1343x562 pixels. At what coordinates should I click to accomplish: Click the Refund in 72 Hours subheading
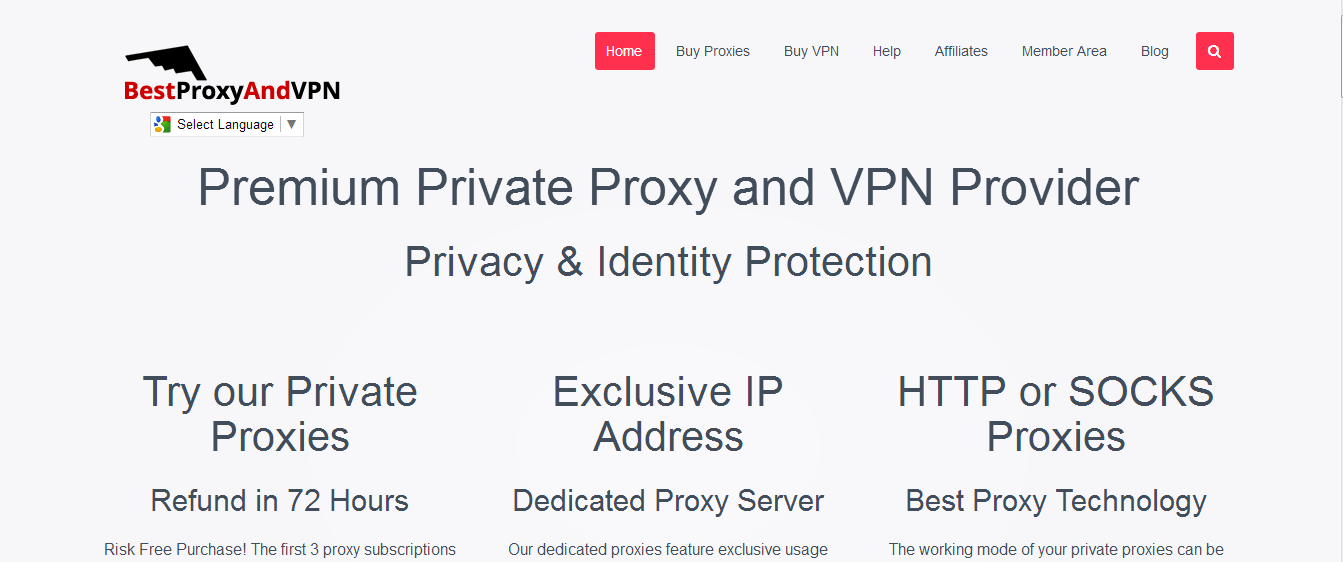tap(280, 501)
